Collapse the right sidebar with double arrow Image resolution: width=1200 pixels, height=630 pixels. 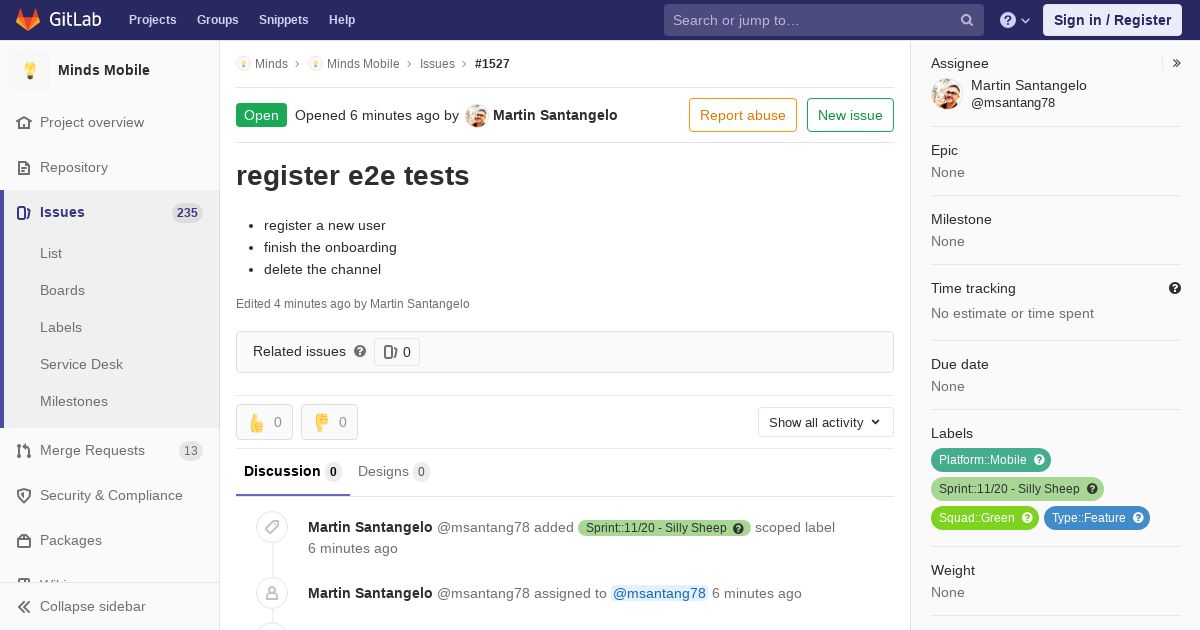[x=1177, y=63]
